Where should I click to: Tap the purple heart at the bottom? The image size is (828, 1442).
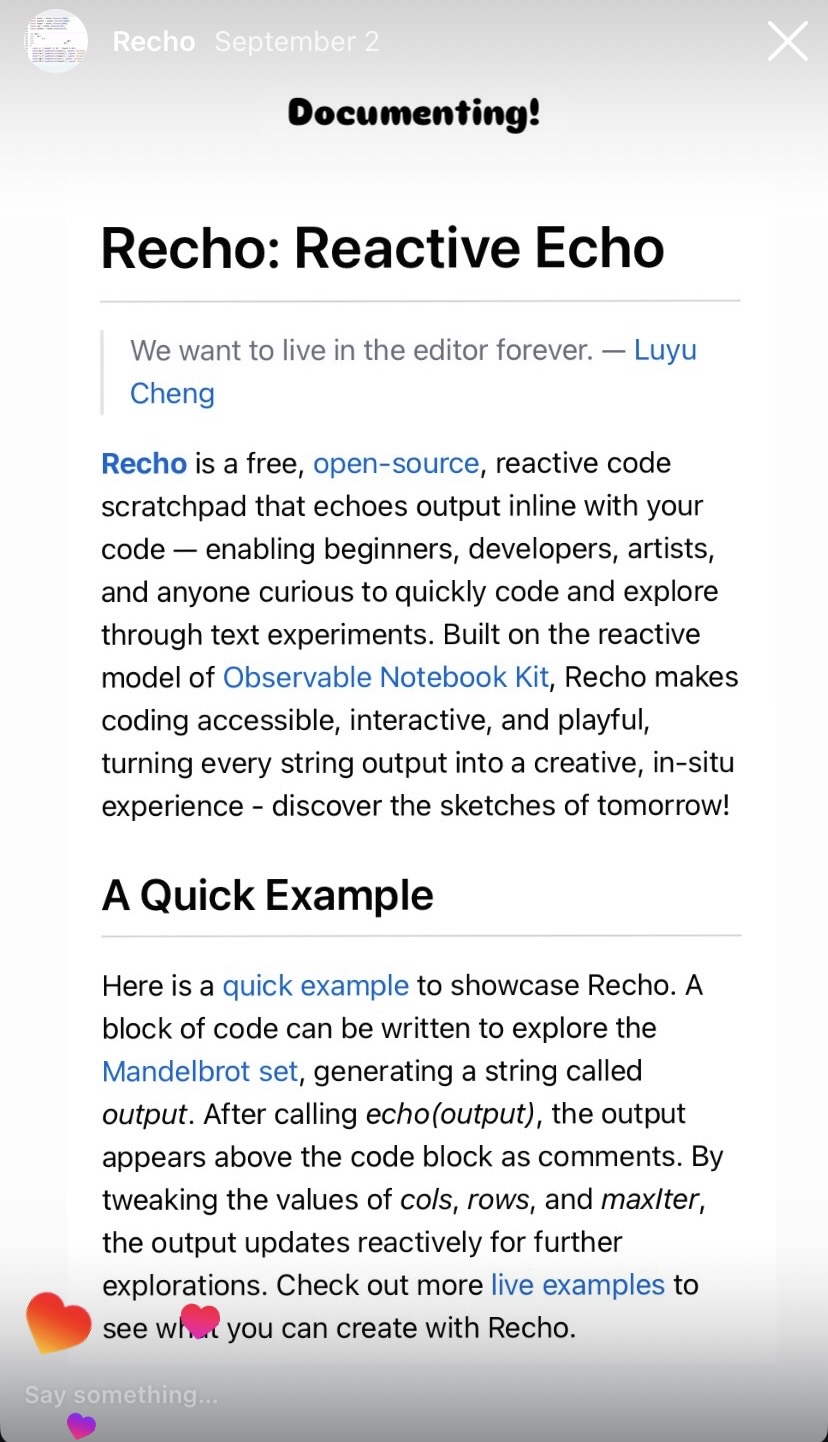coord(81,1425)
